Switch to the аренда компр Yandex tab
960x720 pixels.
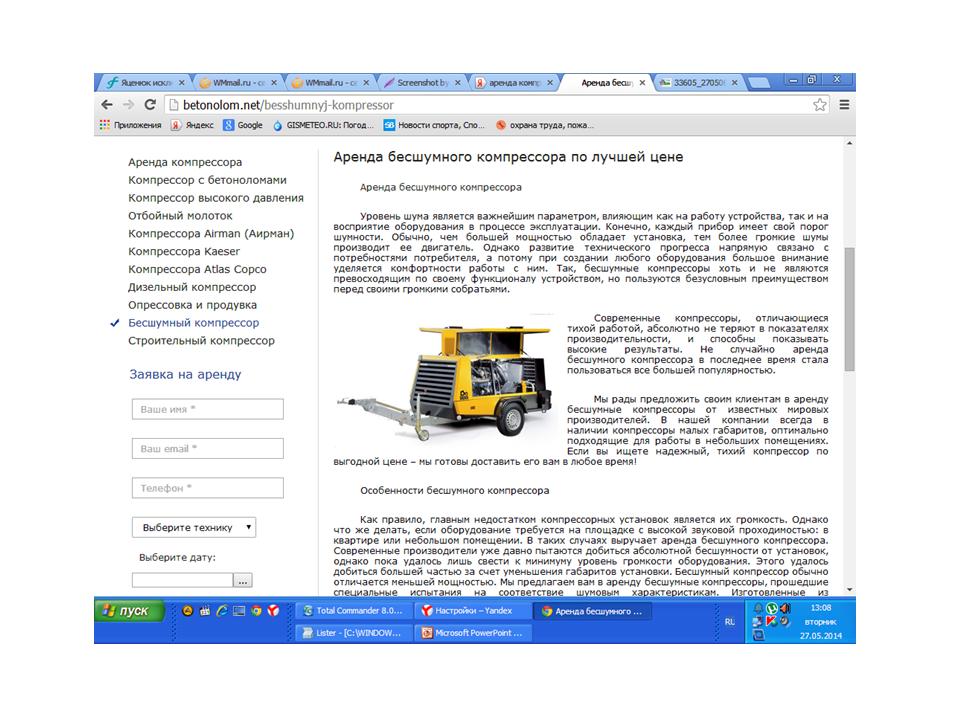click(513, 83)
